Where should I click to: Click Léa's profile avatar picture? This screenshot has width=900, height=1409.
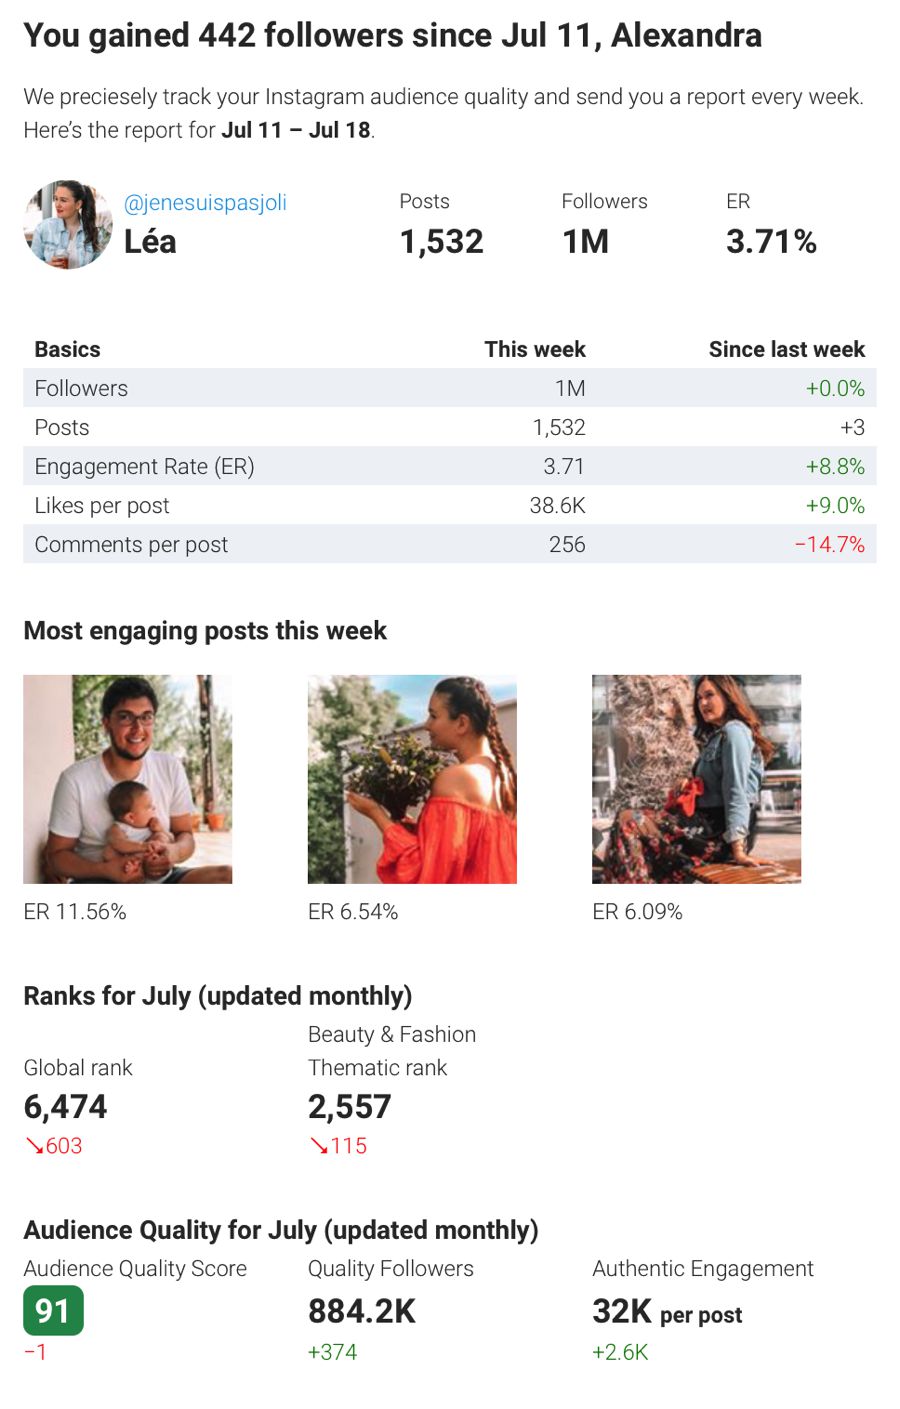(x=68, y=224)
